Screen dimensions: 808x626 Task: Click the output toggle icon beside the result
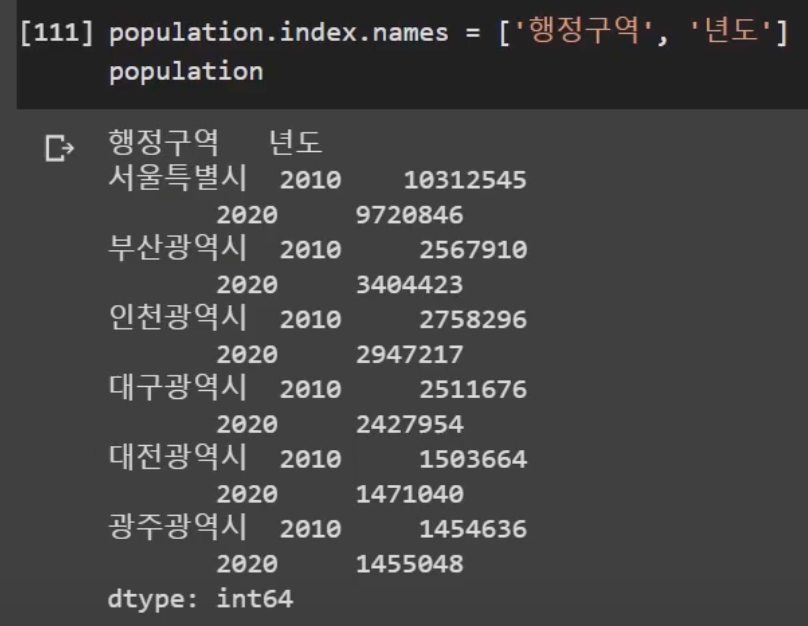(x=60, y=148)
